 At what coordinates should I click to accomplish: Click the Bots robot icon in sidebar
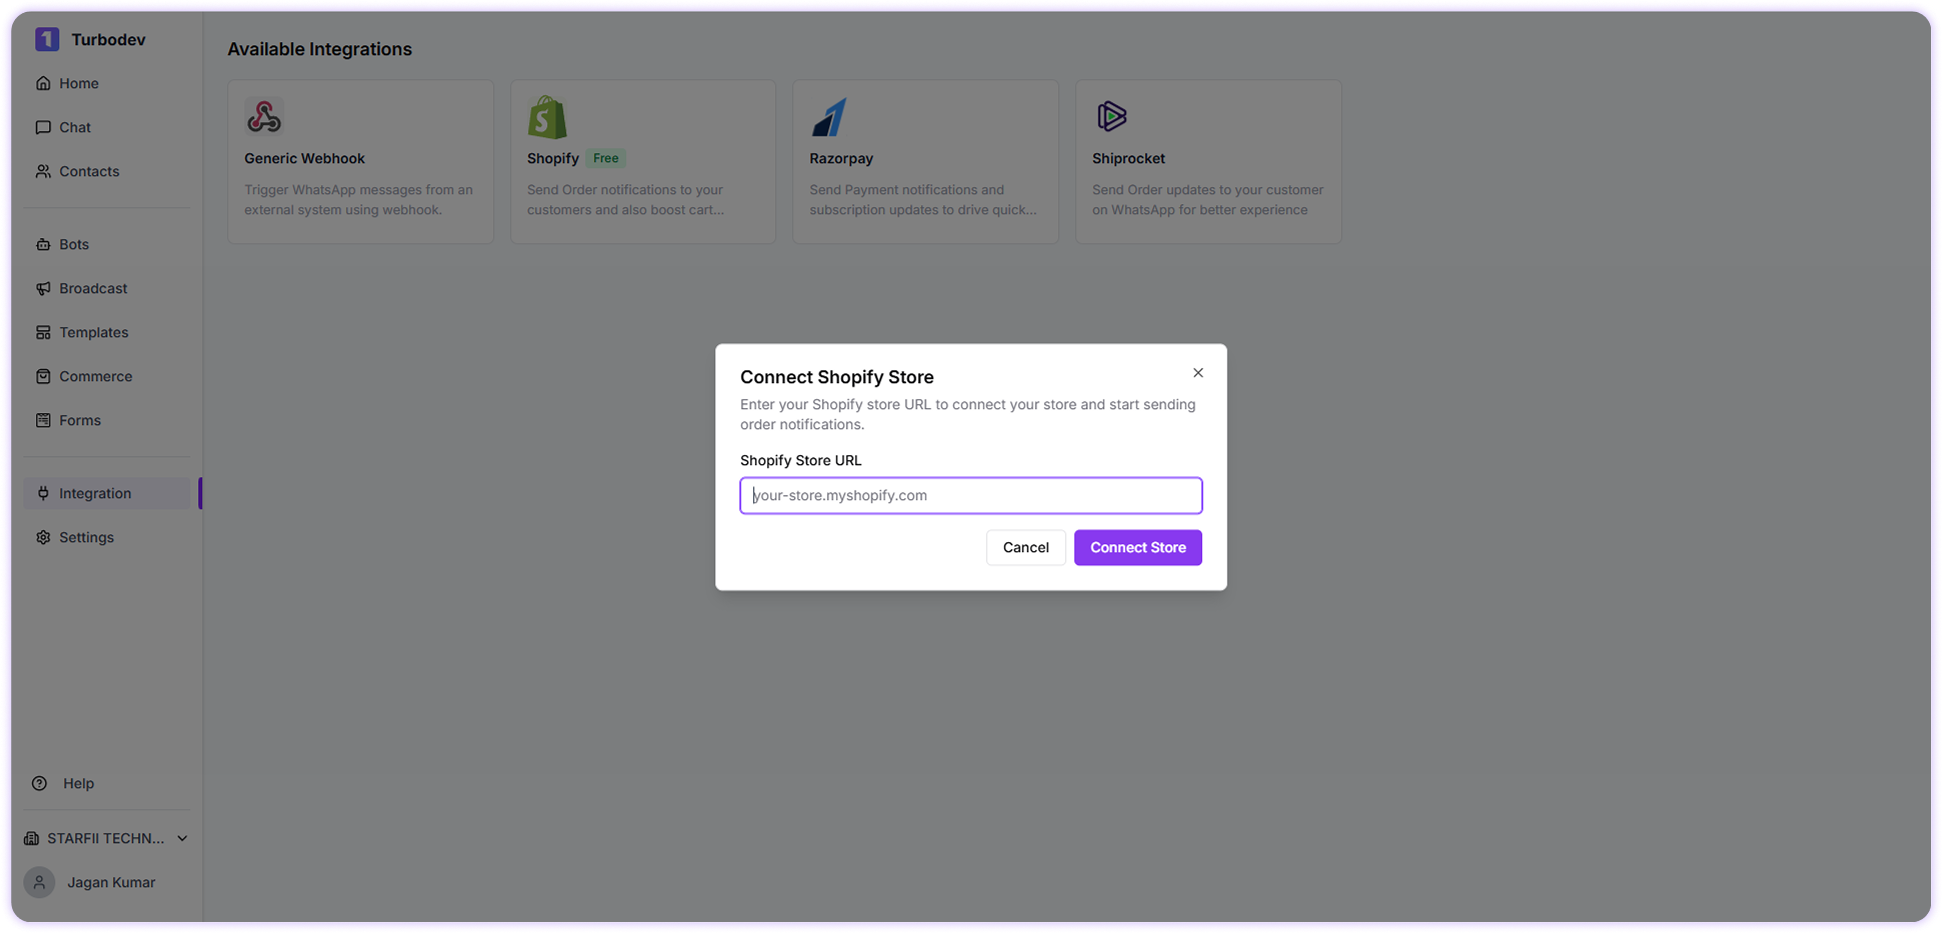pos(42,244)
